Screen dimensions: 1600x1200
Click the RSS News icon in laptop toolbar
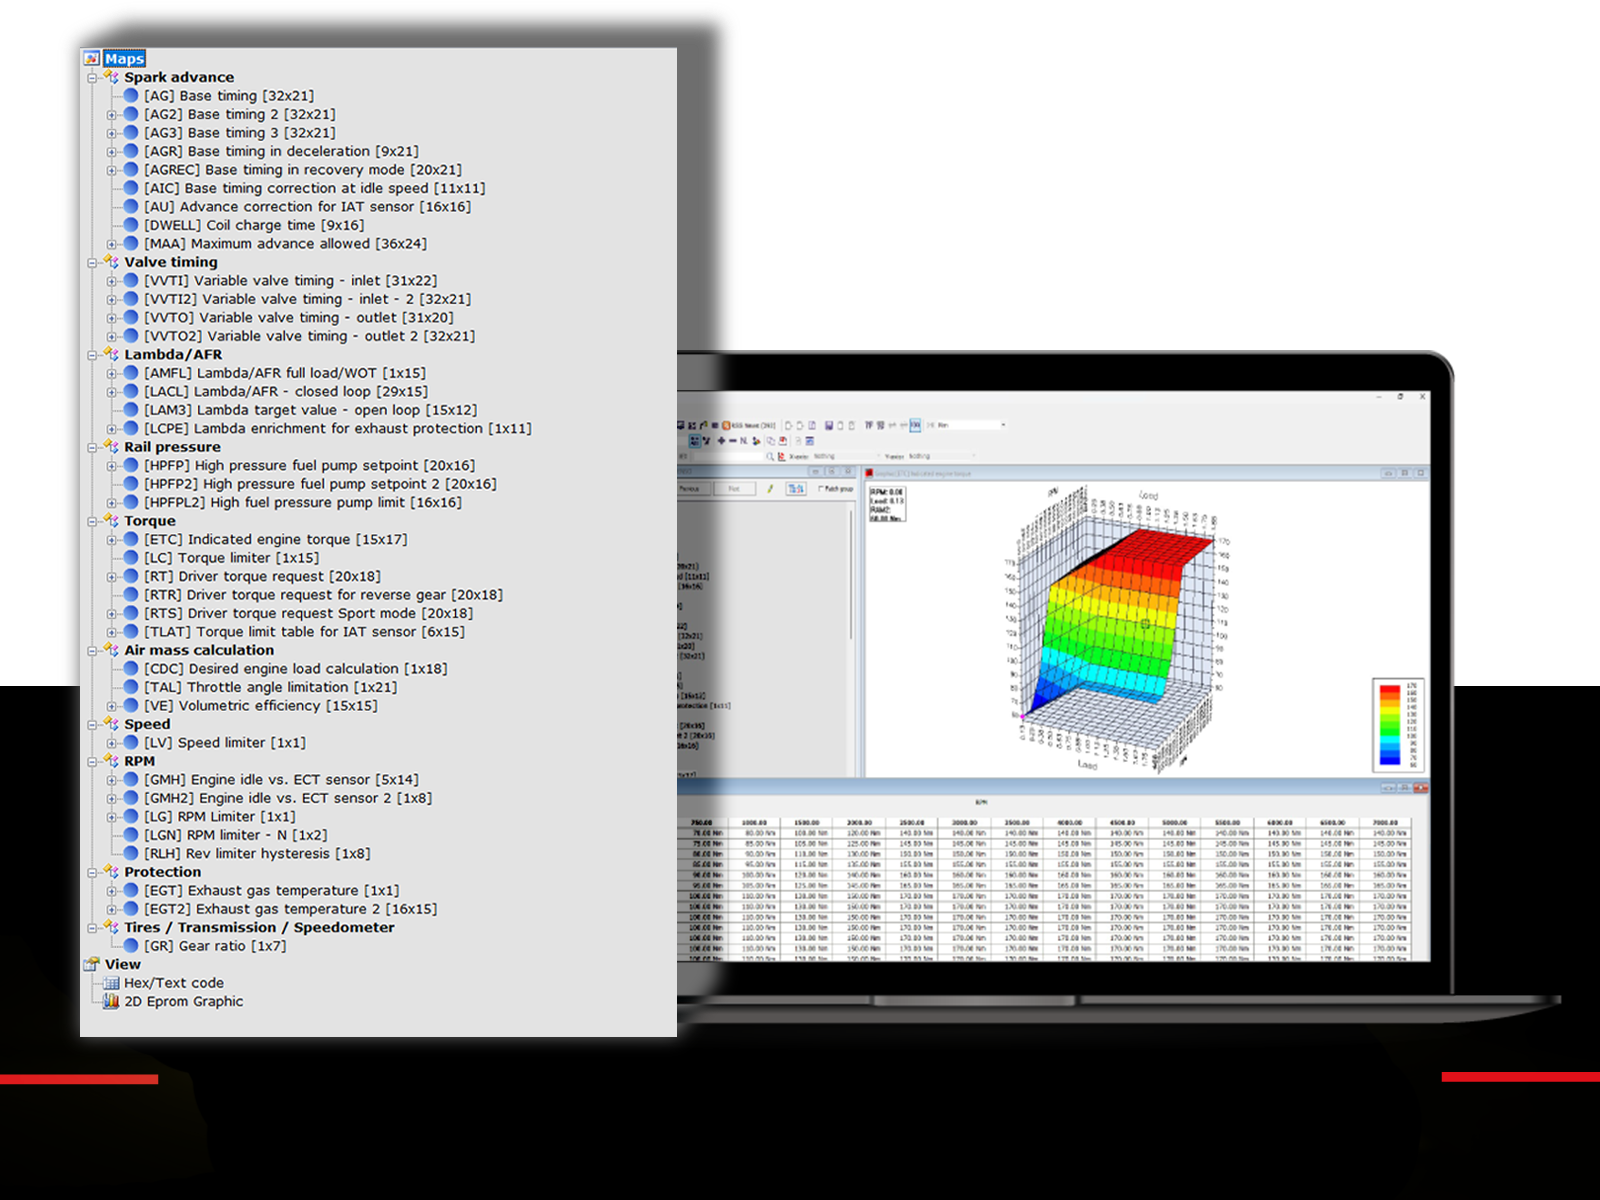tap(727, 425)
